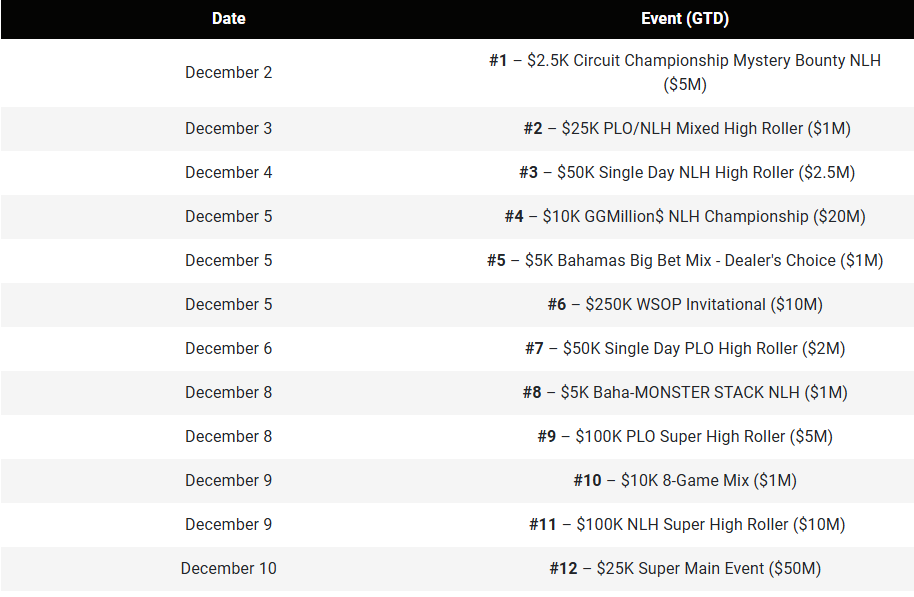Select the December 3 date cell
This screenshot has width=914, height=597.
coord(228,128)
